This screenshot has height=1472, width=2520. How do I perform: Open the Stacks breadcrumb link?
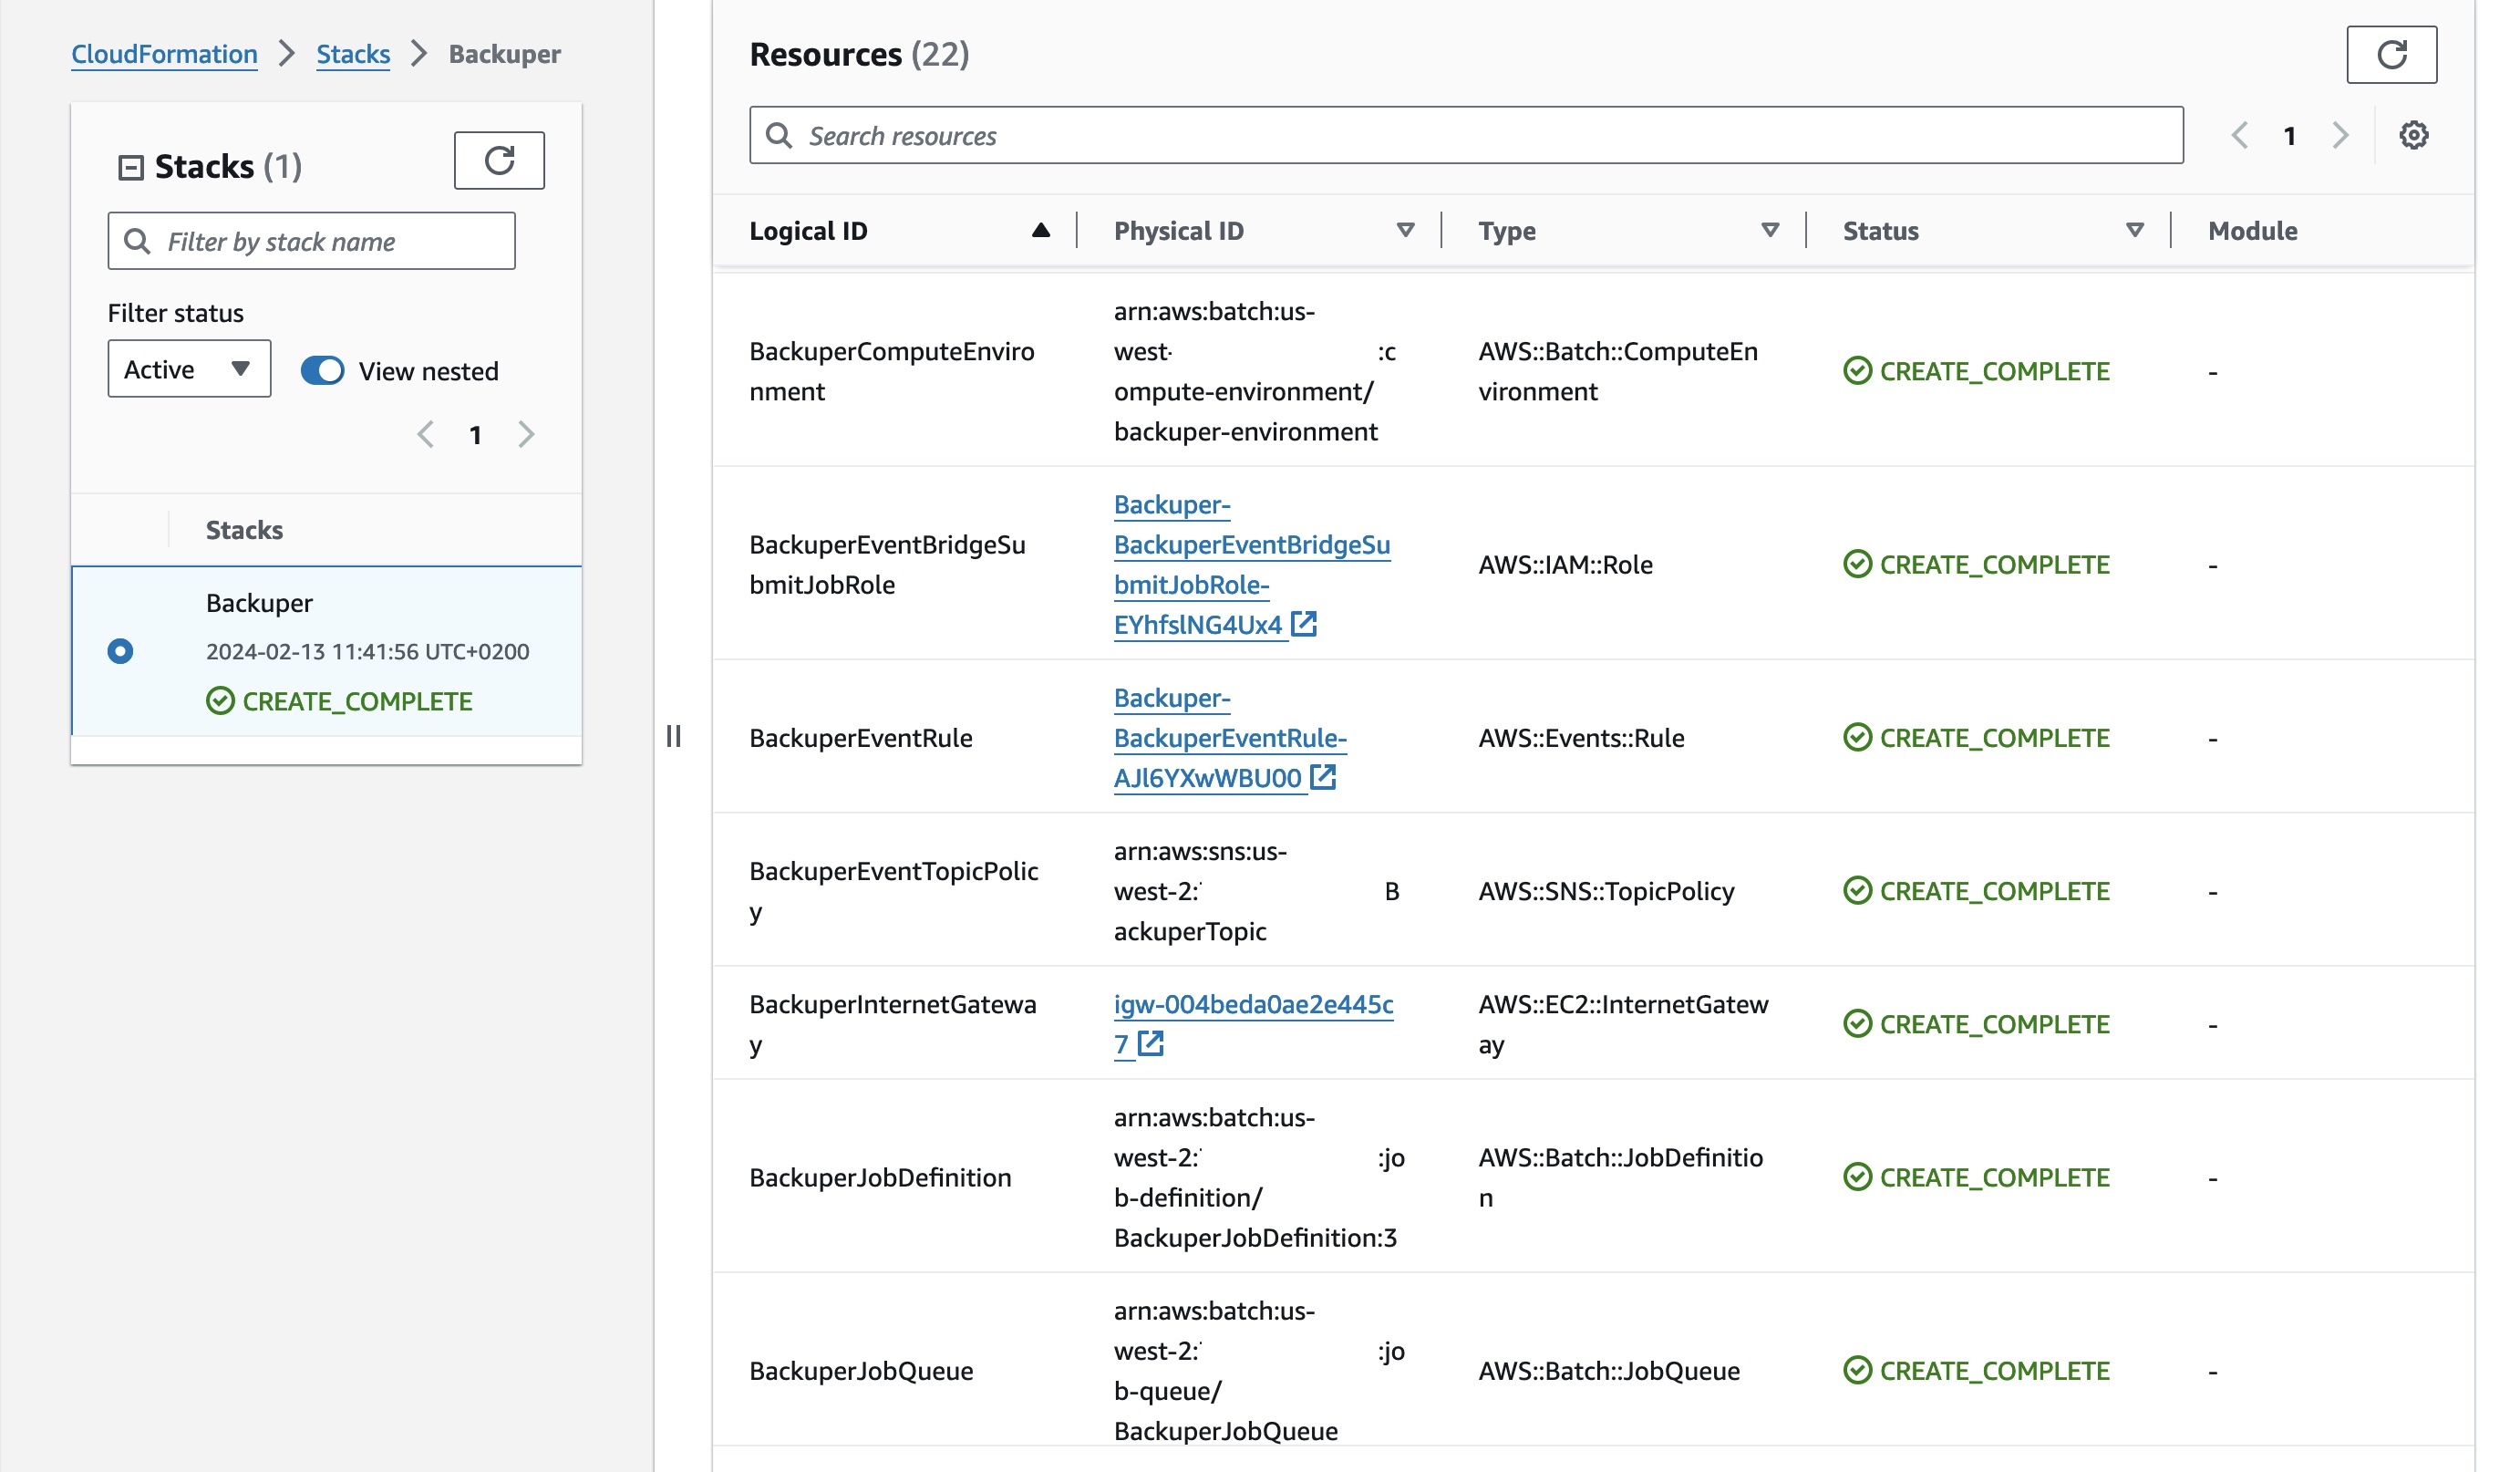(353, 54)
